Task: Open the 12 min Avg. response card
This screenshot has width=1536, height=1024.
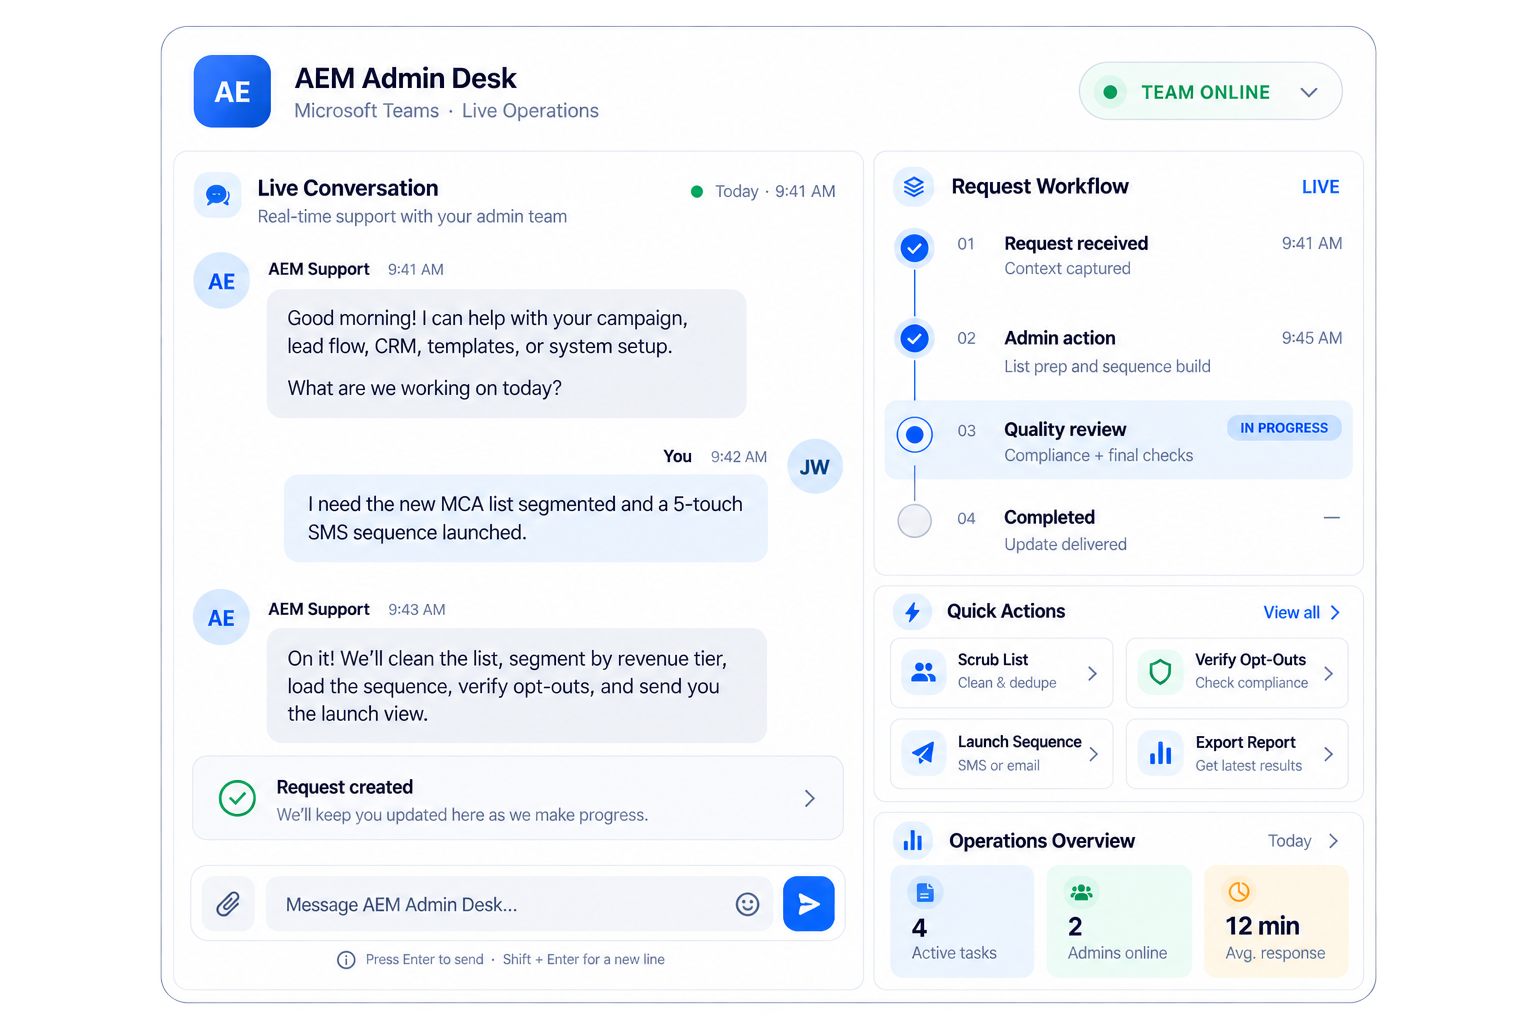Action: point(1276,921)
